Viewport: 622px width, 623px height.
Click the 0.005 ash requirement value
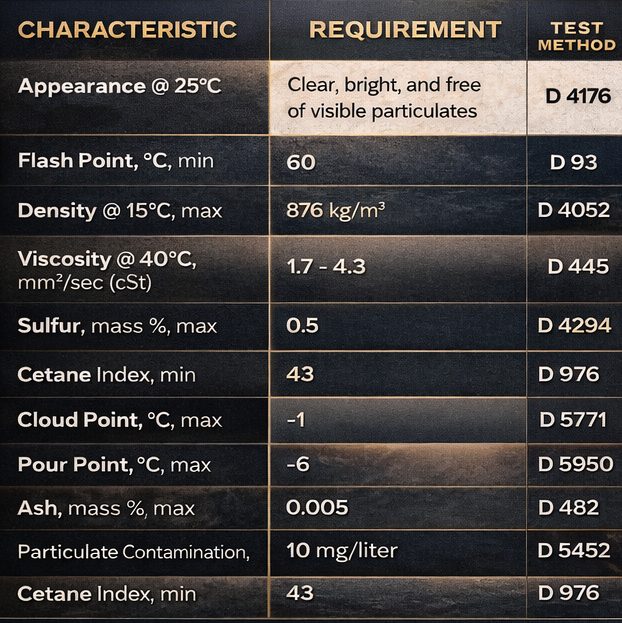[x=317, y=508]
